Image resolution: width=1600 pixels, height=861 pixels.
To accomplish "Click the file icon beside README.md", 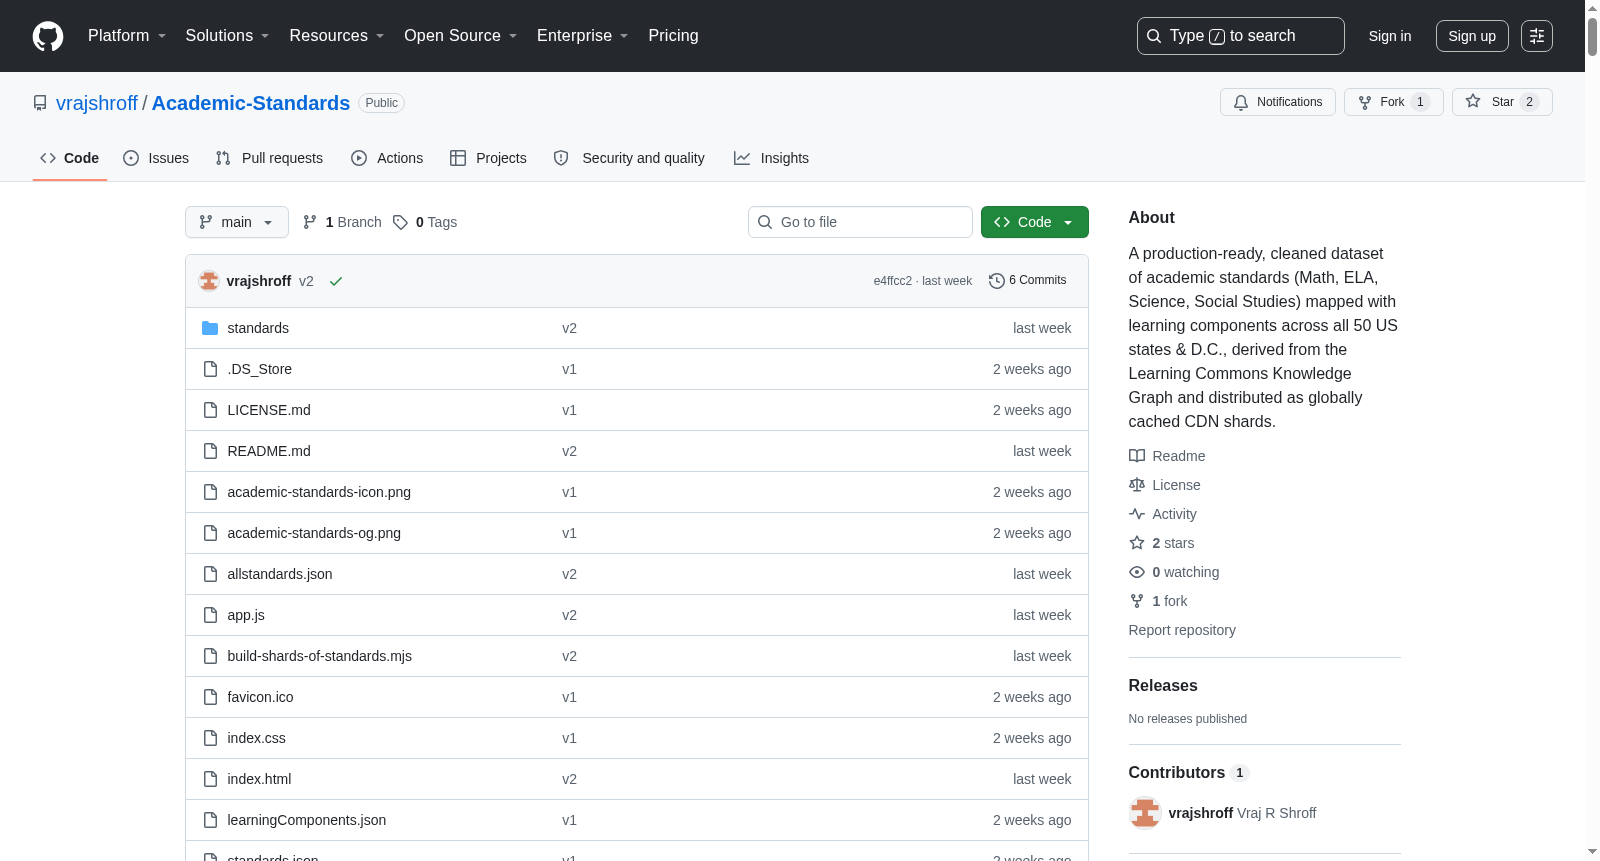I will (x=210, y=451).
